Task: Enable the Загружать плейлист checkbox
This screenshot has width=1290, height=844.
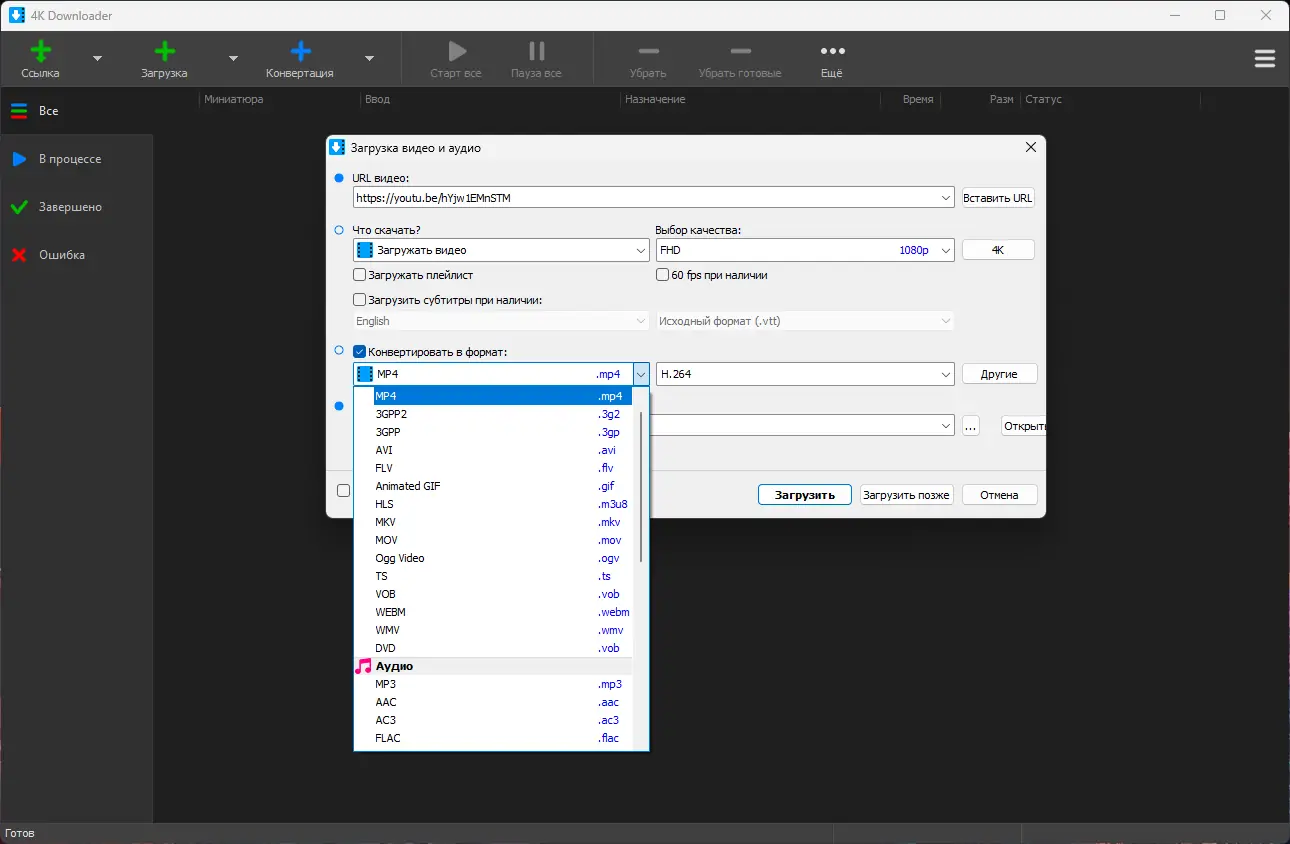Action: (x=360, y=275)
